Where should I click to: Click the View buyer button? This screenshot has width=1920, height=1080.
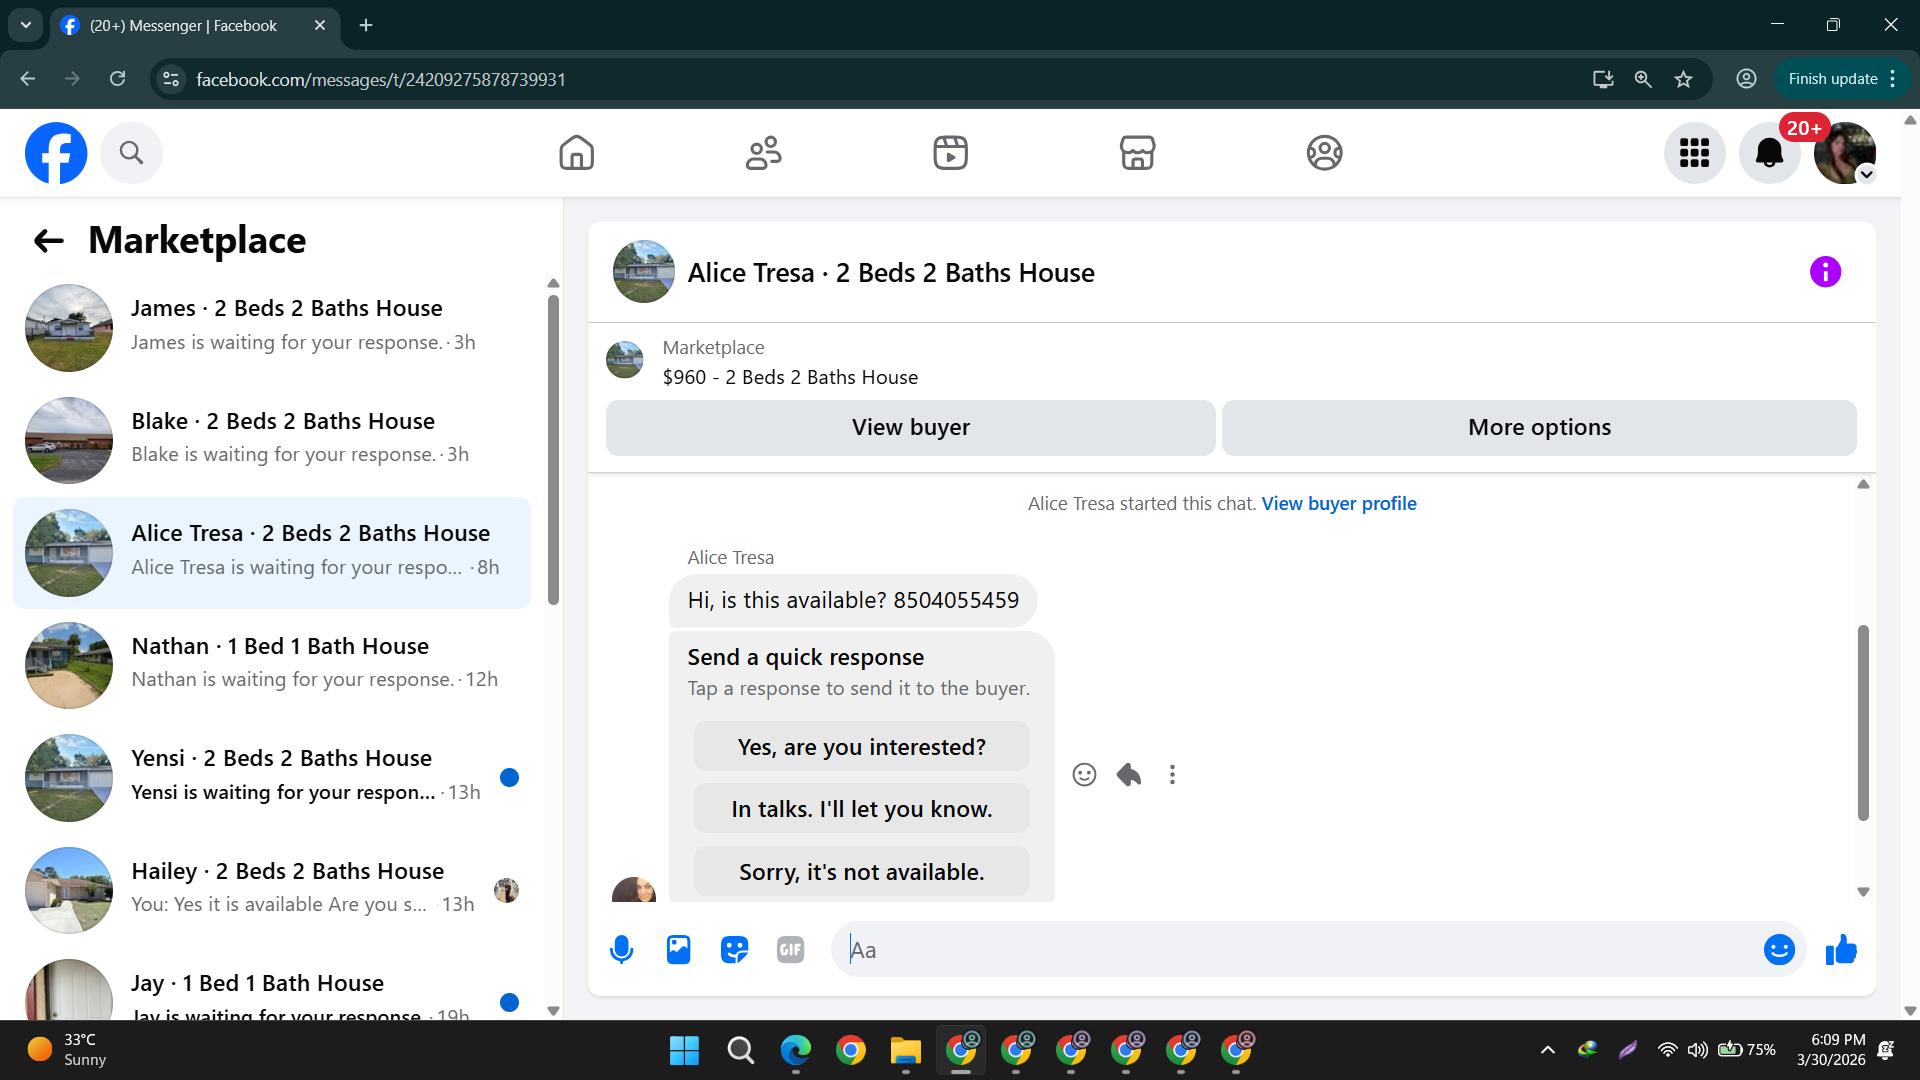910,428
